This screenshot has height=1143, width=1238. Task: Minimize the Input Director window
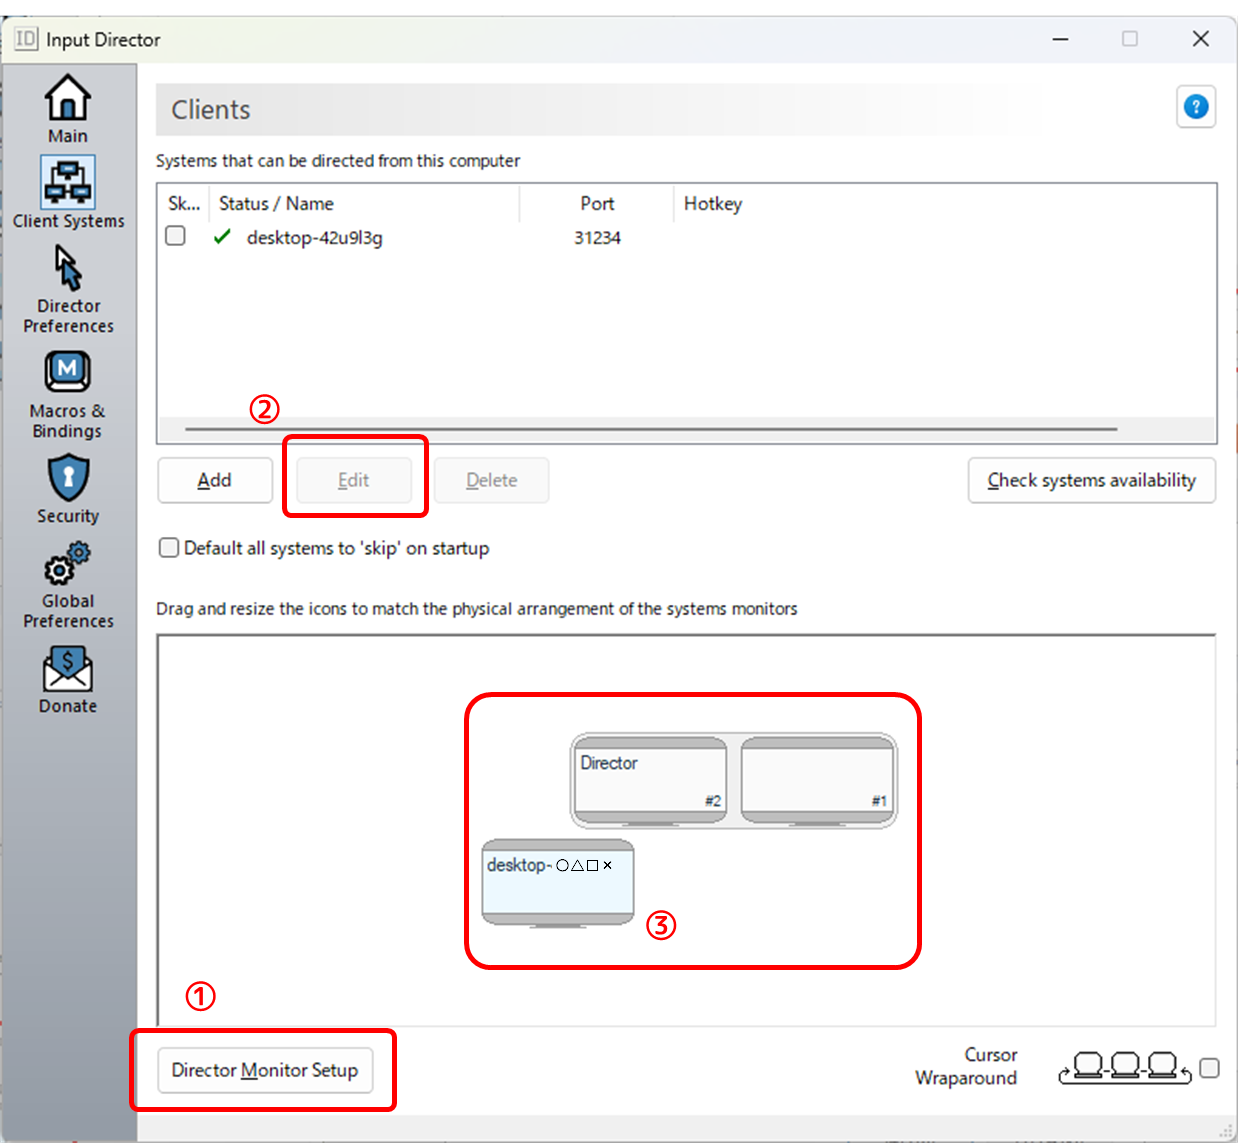click(x=1061, y=39)
